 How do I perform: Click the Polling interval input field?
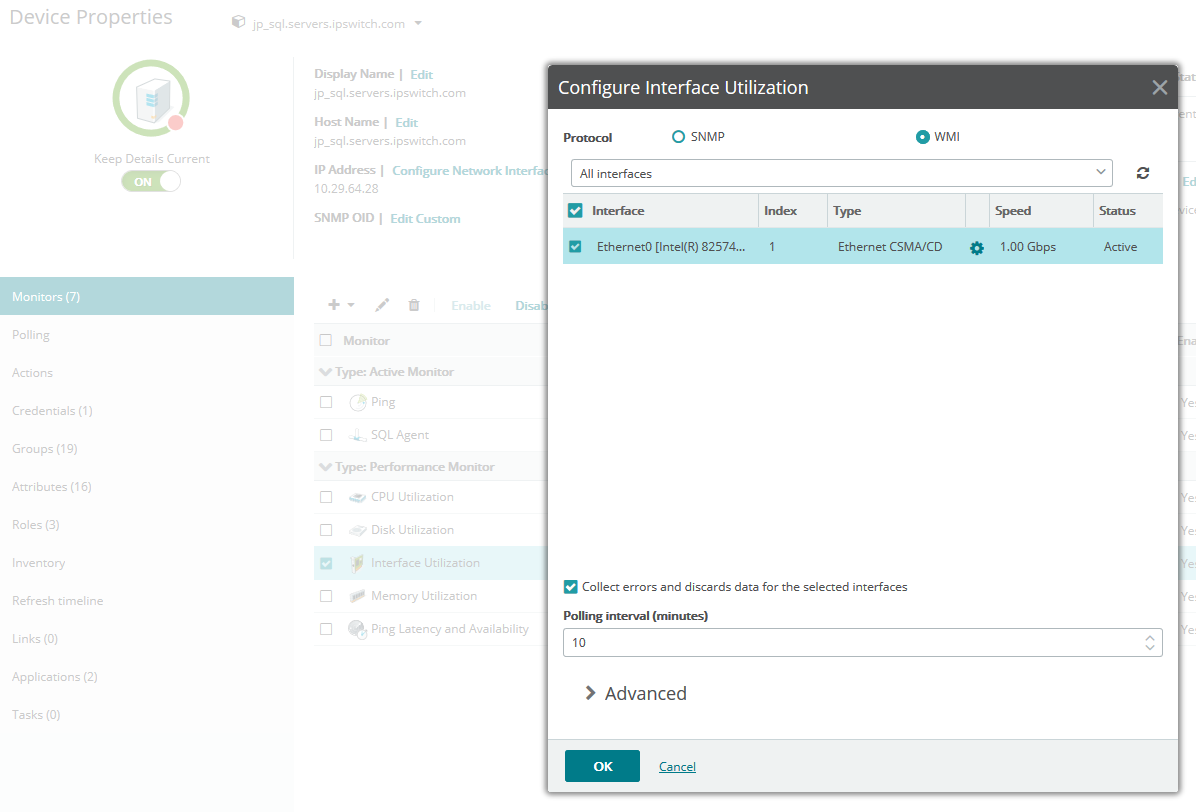863,643
